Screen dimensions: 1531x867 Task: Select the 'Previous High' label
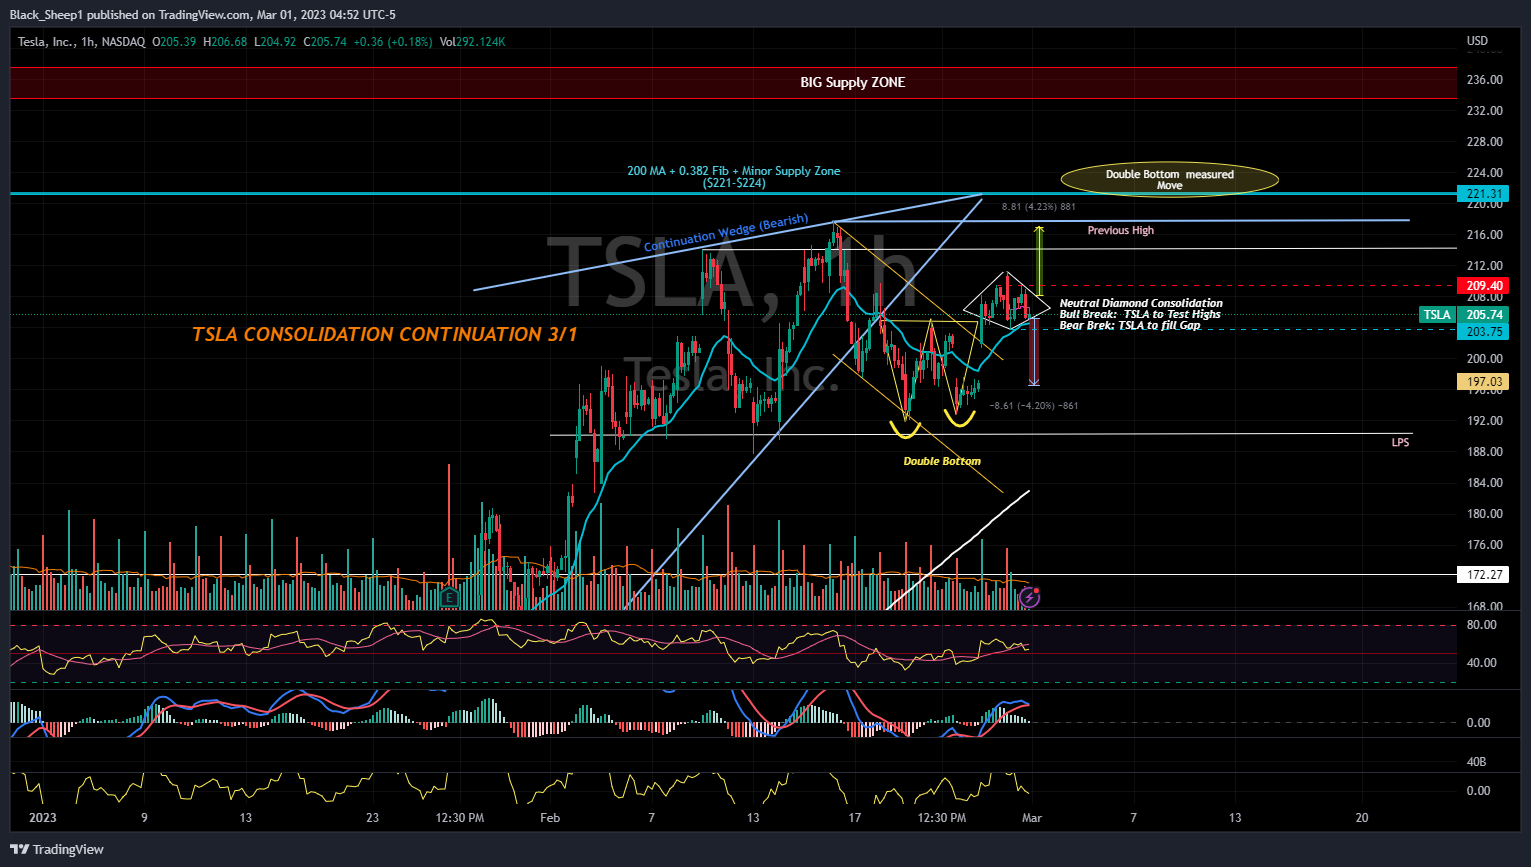(1121, 230)
